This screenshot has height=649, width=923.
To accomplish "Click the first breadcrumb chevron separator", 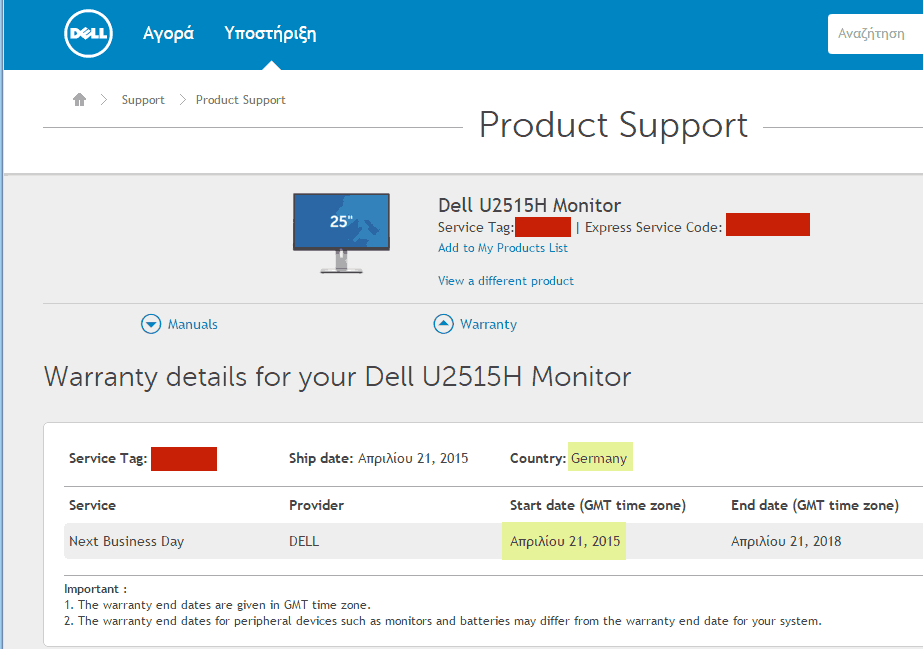I will (x=104, y=99).
